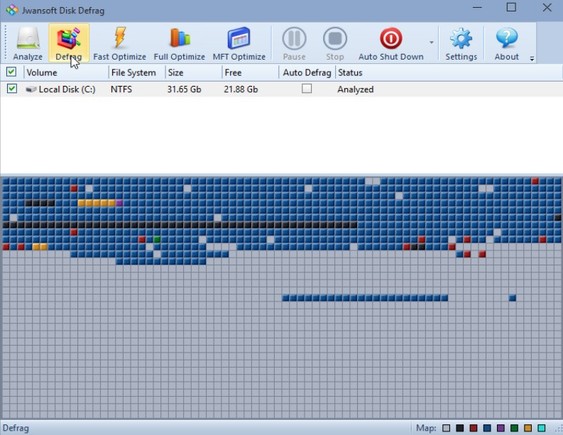Click the Jwansoft Disk Defrag title icon
Image resolution: width=563 pixels, height=435 pixels.
[12, 10]
